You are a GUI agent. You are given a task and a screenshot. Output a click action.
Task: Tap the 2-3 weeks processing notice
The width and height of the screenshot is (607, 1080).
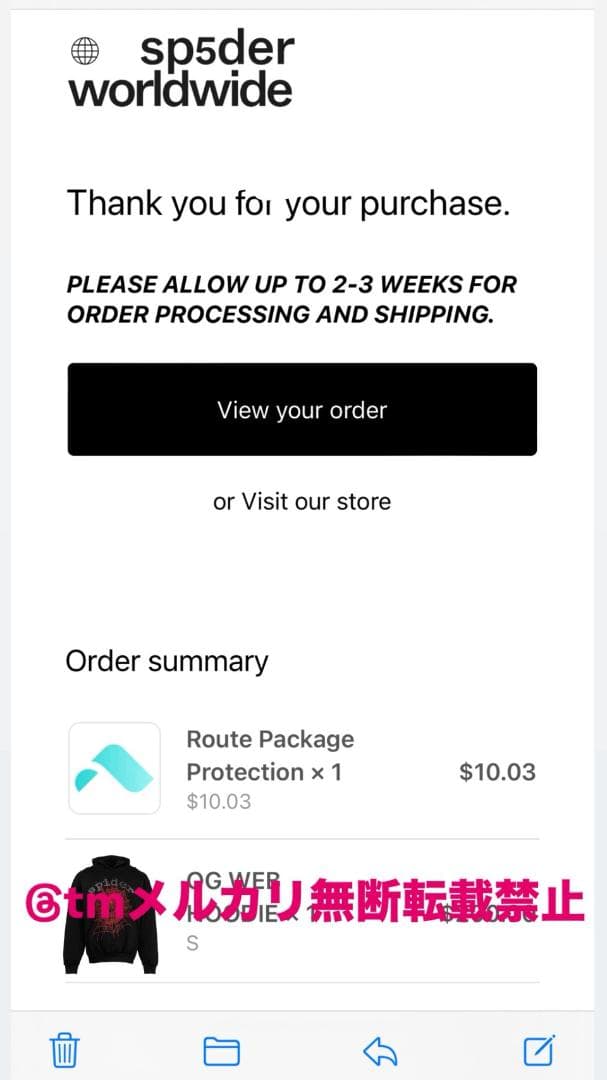(x=292, y=299)
